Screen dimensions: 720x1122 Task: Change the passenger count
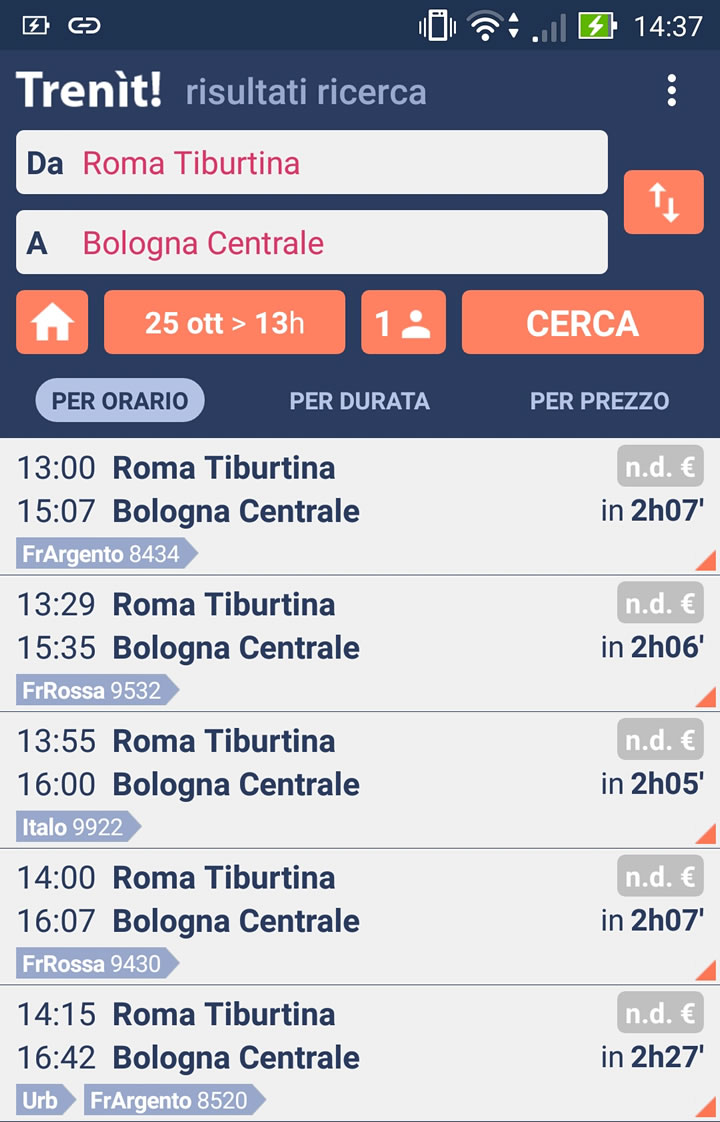[403, 322]
